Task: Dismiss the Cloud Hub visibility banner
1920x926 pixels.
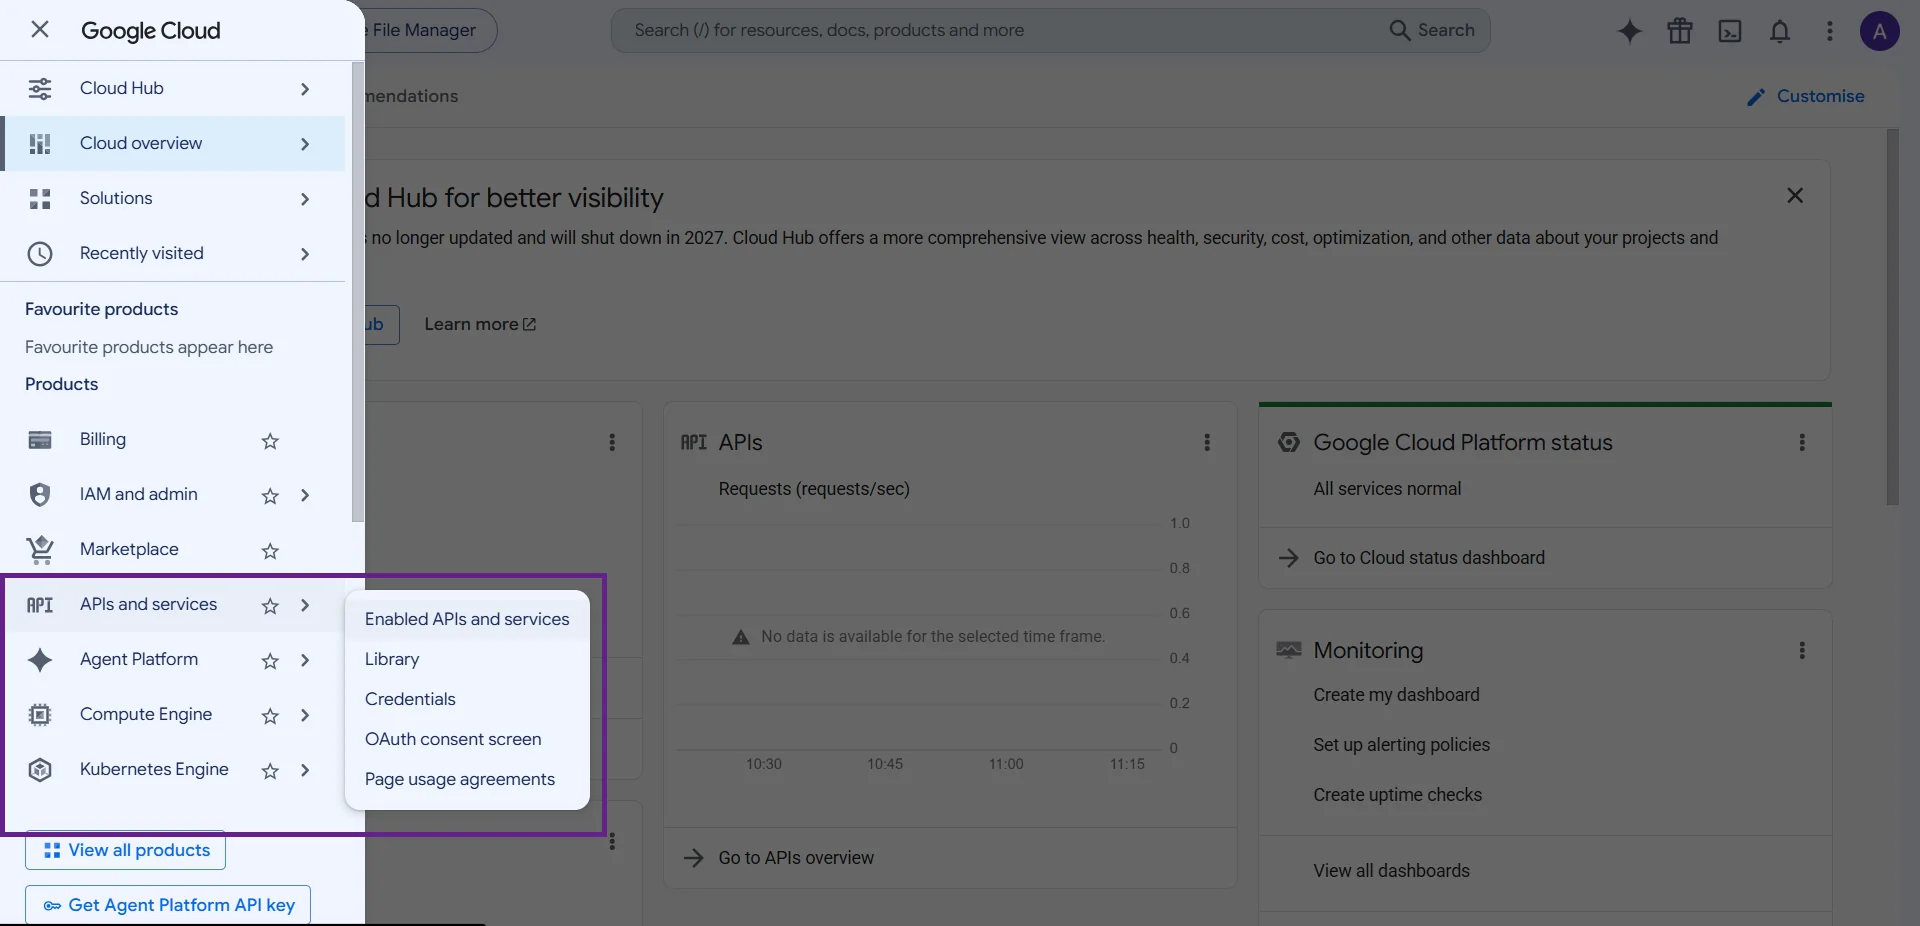Action: (x=1795, y=195)
